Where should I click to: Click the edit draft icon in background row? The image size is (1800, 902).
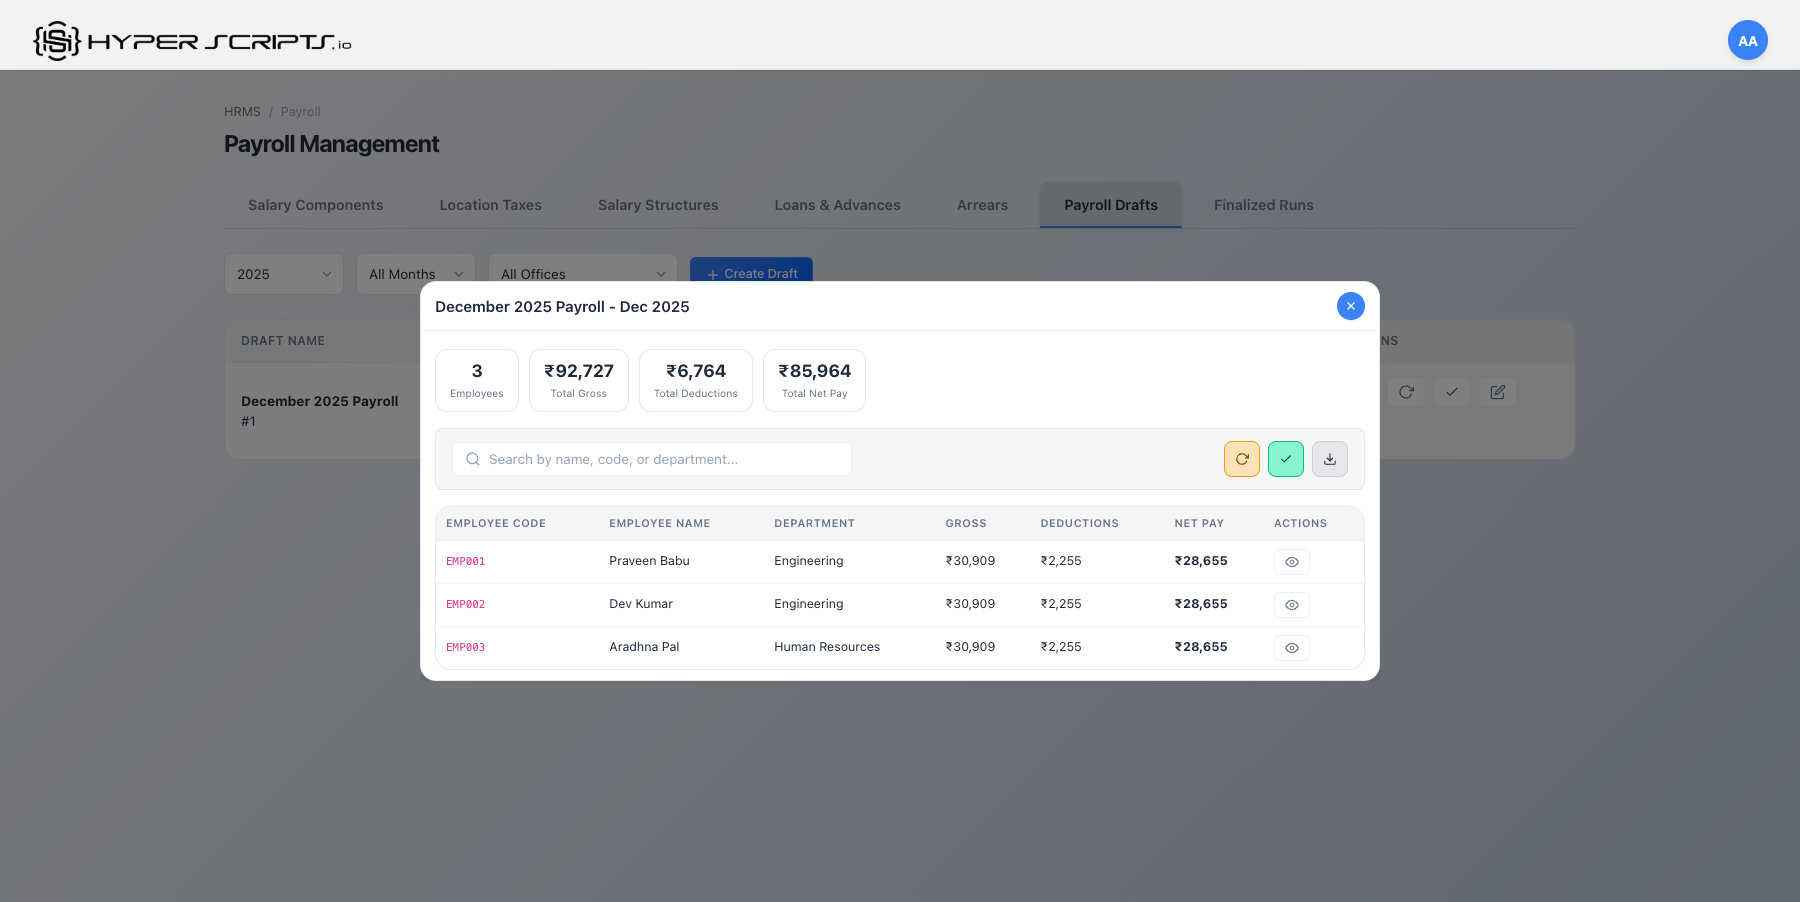tap(1497, 392)
